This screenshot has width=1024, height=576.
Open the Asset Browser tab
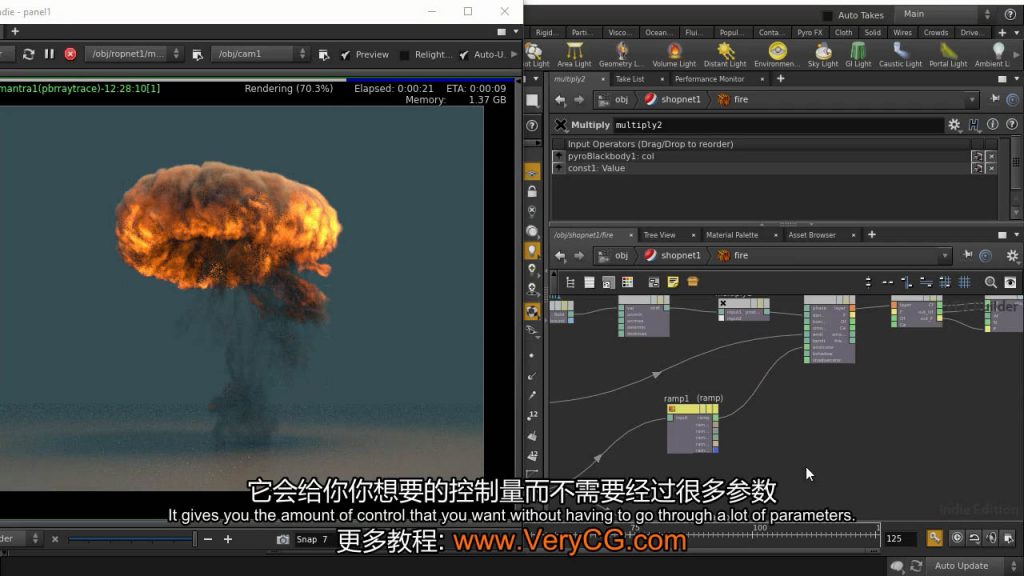click(x=812, y=235)
